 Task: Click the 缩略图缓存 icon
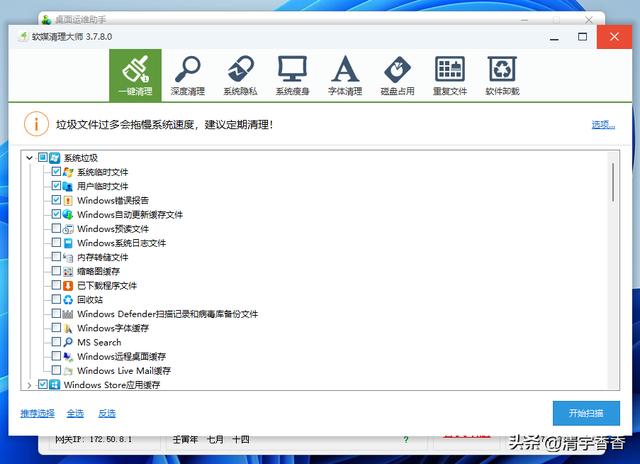pyautogui.click(x=68, y=271)
